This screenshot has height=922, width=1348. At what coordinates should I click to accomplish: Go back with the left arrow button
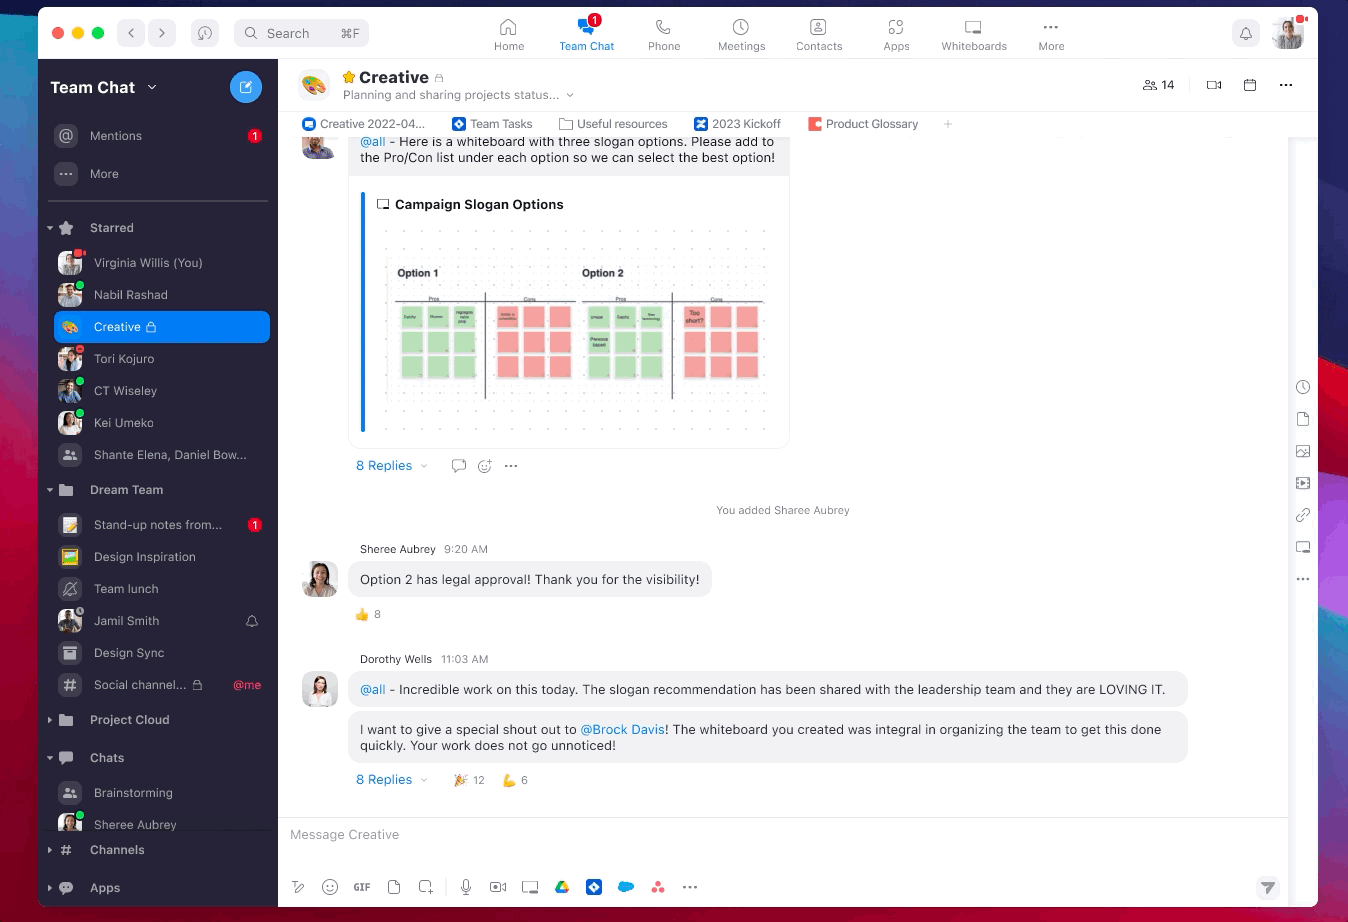131,33
